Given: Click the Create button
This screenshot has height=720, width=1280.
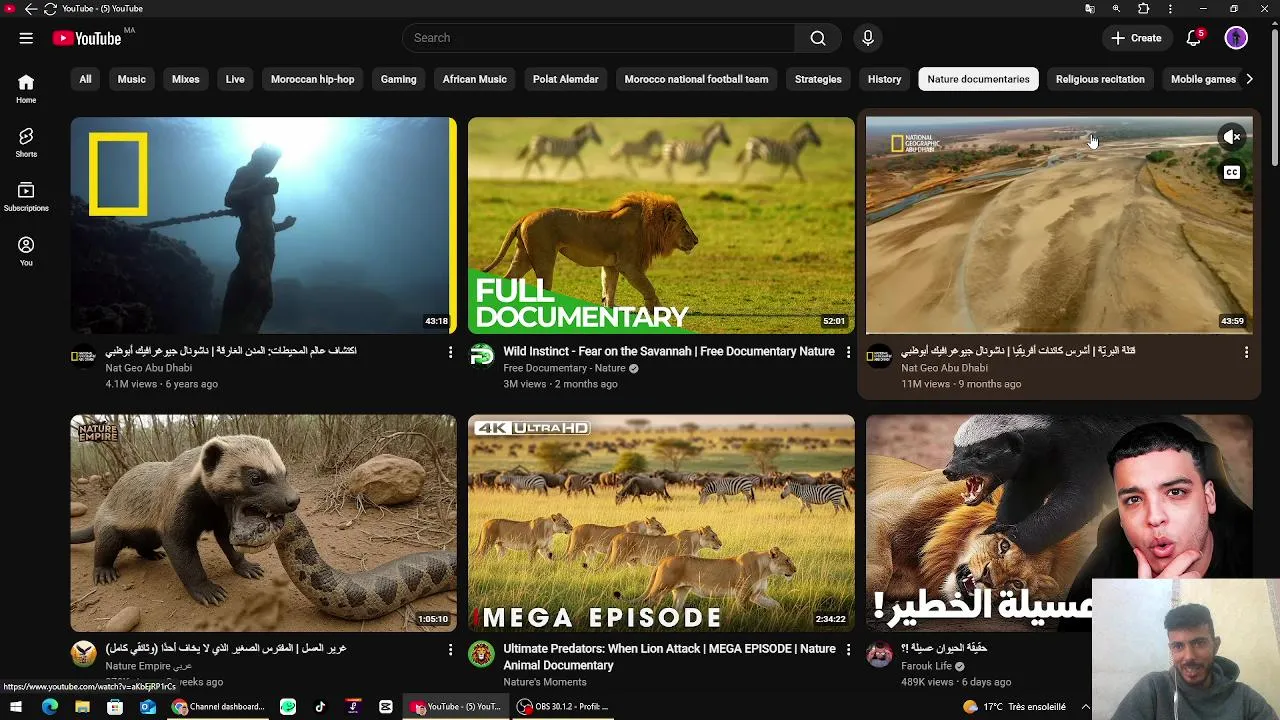Looking at the screenshot, I should [1136, 38].
